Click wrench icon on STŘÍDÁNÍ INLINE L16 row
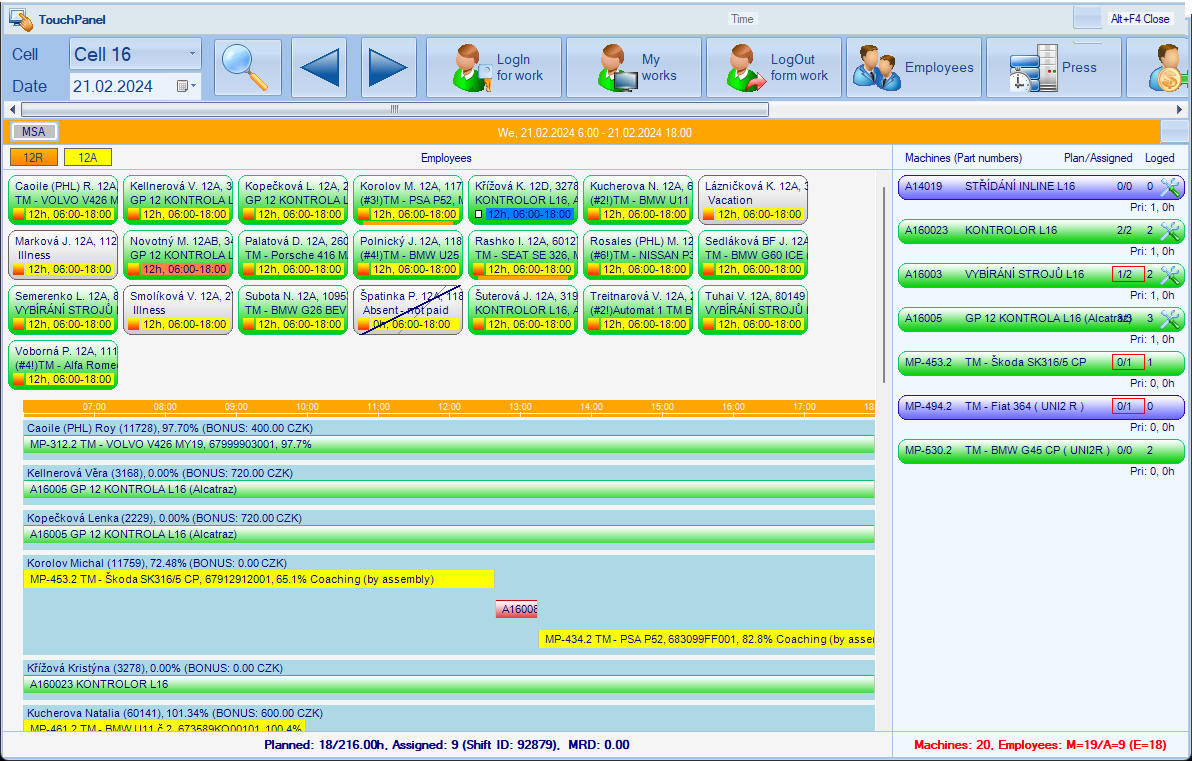Viewport: 1192px width, 761px height. (1170, 186)
